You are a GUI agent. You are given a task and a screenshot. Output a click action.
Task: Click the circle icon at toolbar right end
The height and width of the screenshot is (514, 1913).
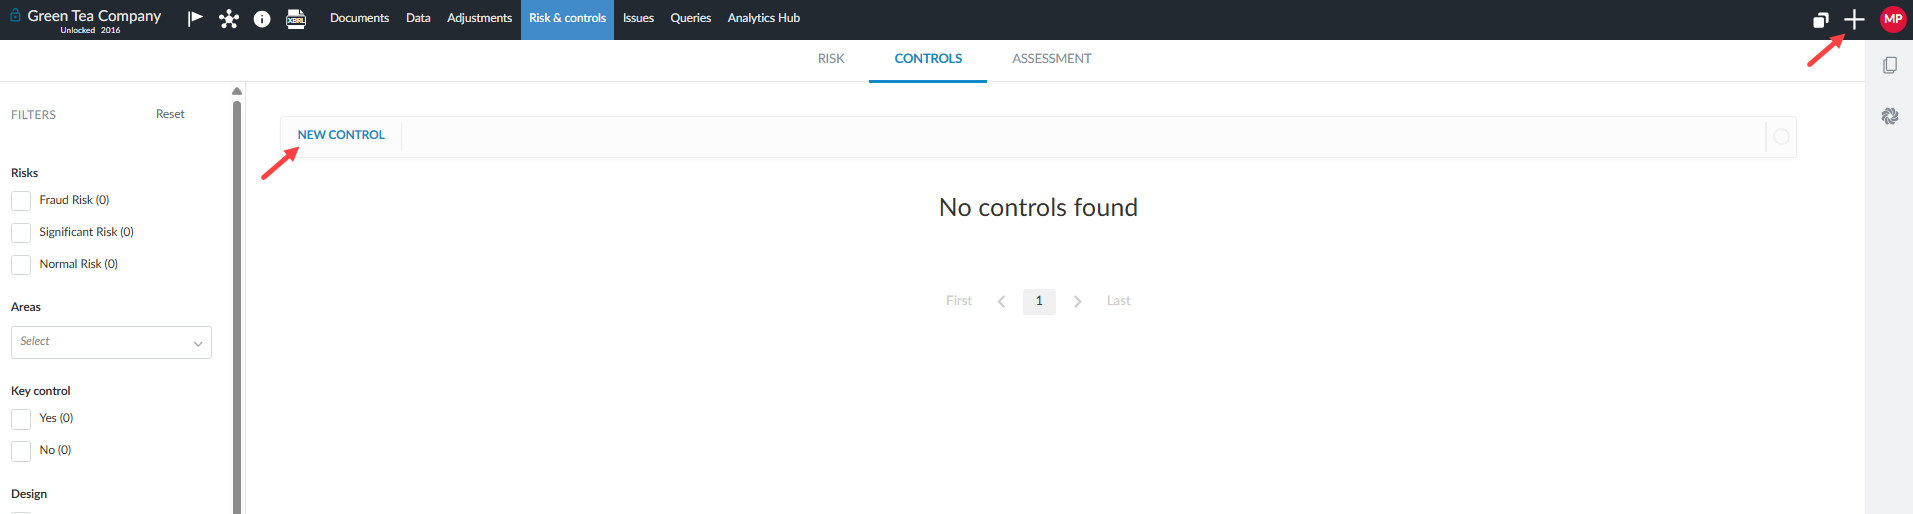pyautogui.click(x=1781, y=137)
